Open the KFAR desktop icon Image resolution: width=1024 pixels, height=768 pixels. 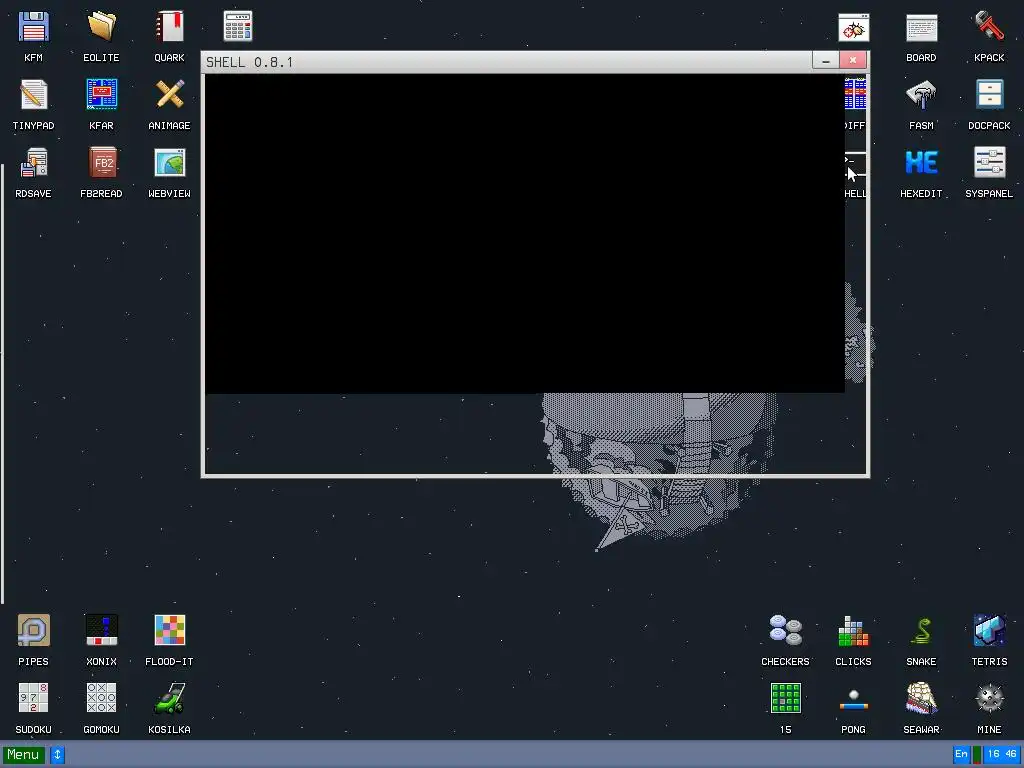click(x=101, y=95)
